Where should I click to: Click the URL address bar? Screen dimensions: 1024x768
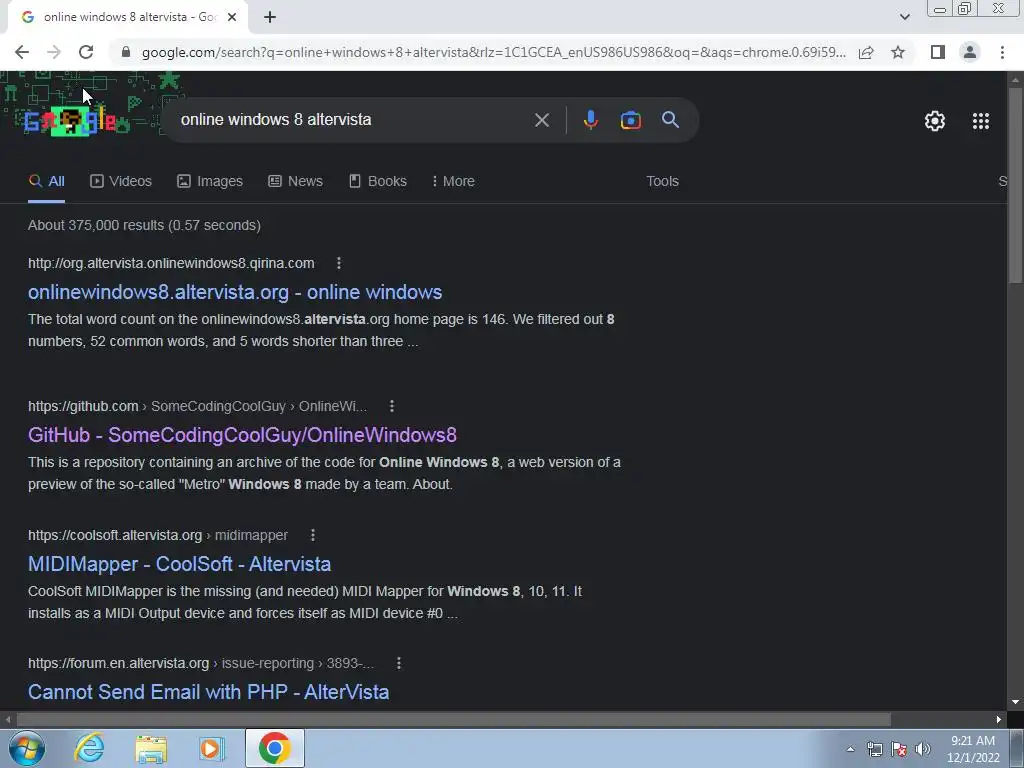pyautogui.click(x=493, y=52)
